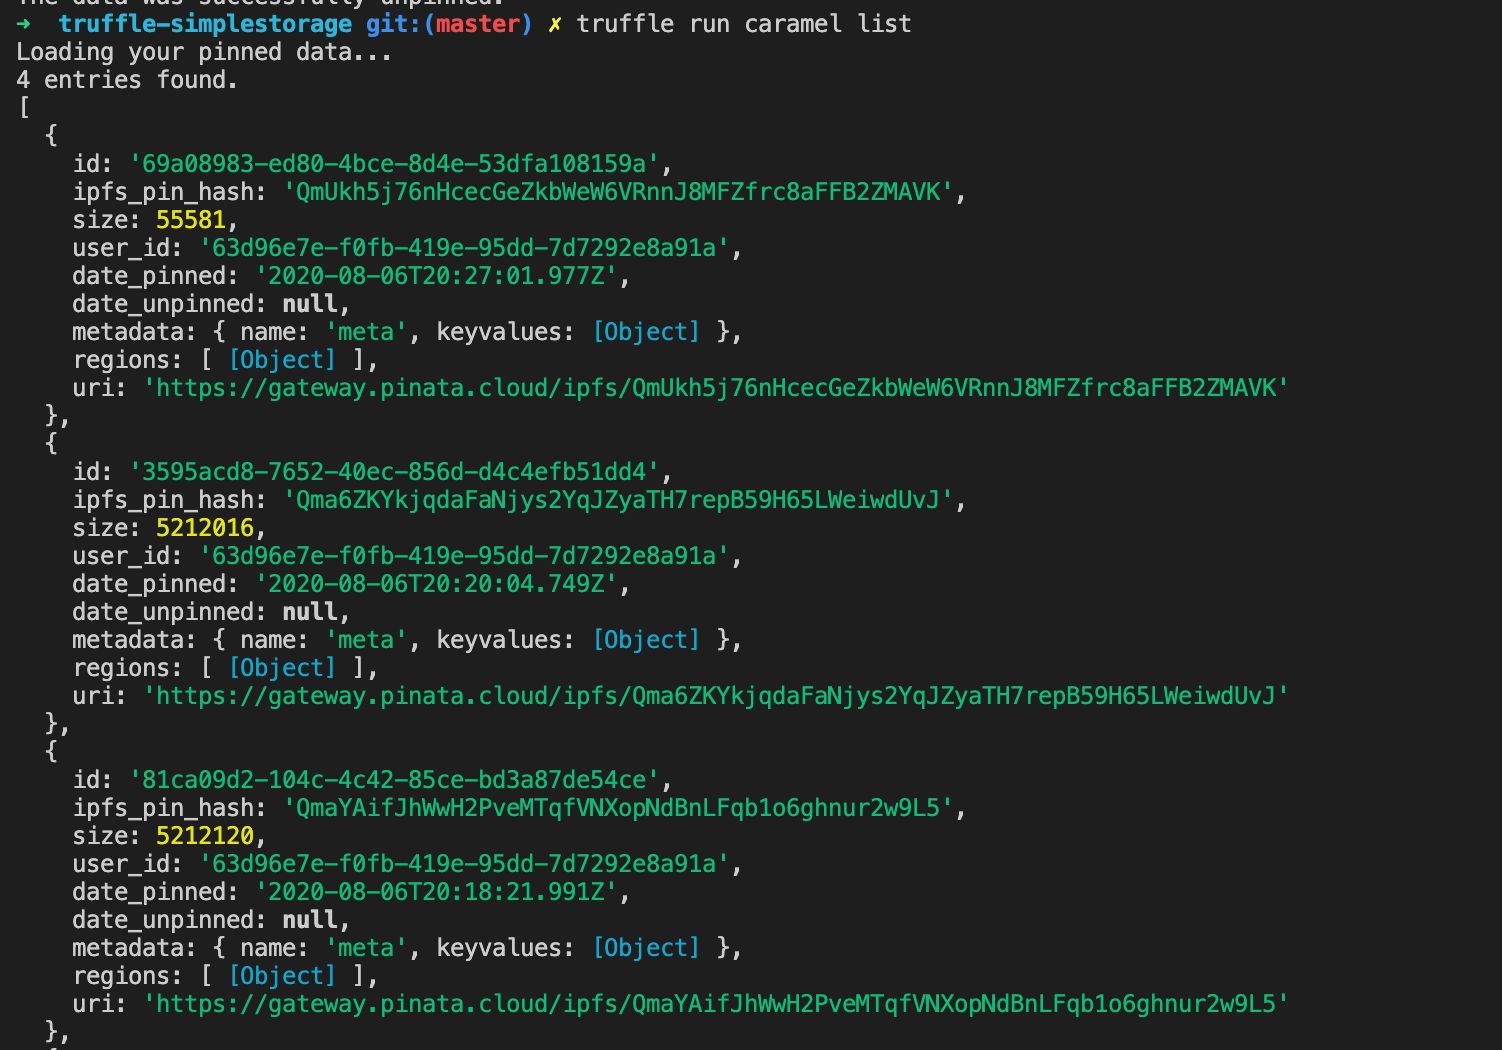Click the size value 55581

[191, 220]
